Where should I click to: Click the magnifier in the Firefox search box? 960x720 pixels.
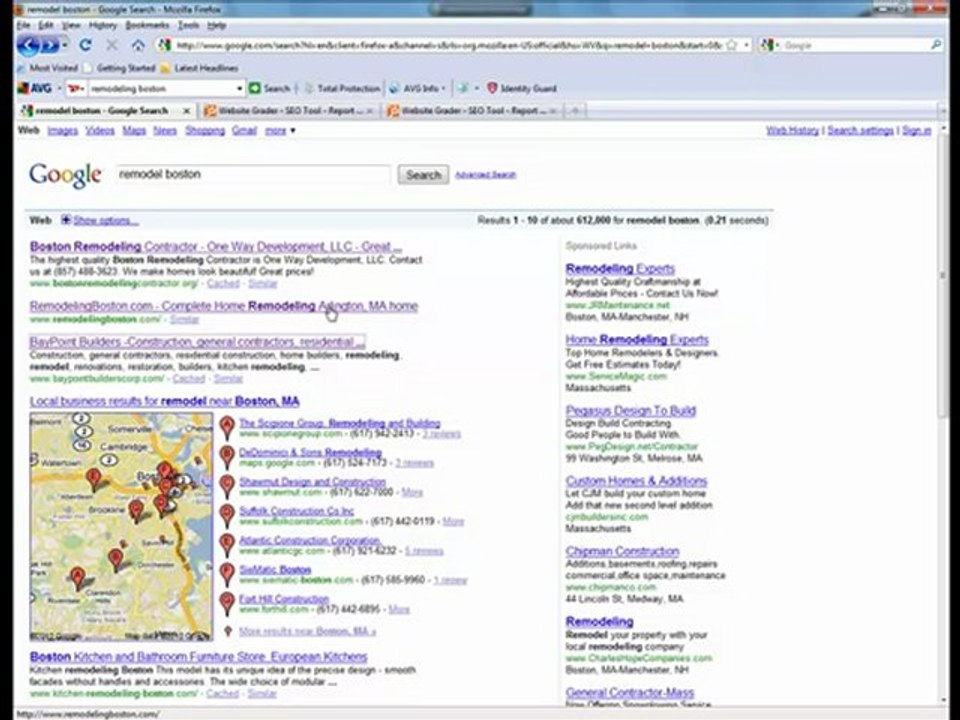pyautogui.click(x=936, y=45)
